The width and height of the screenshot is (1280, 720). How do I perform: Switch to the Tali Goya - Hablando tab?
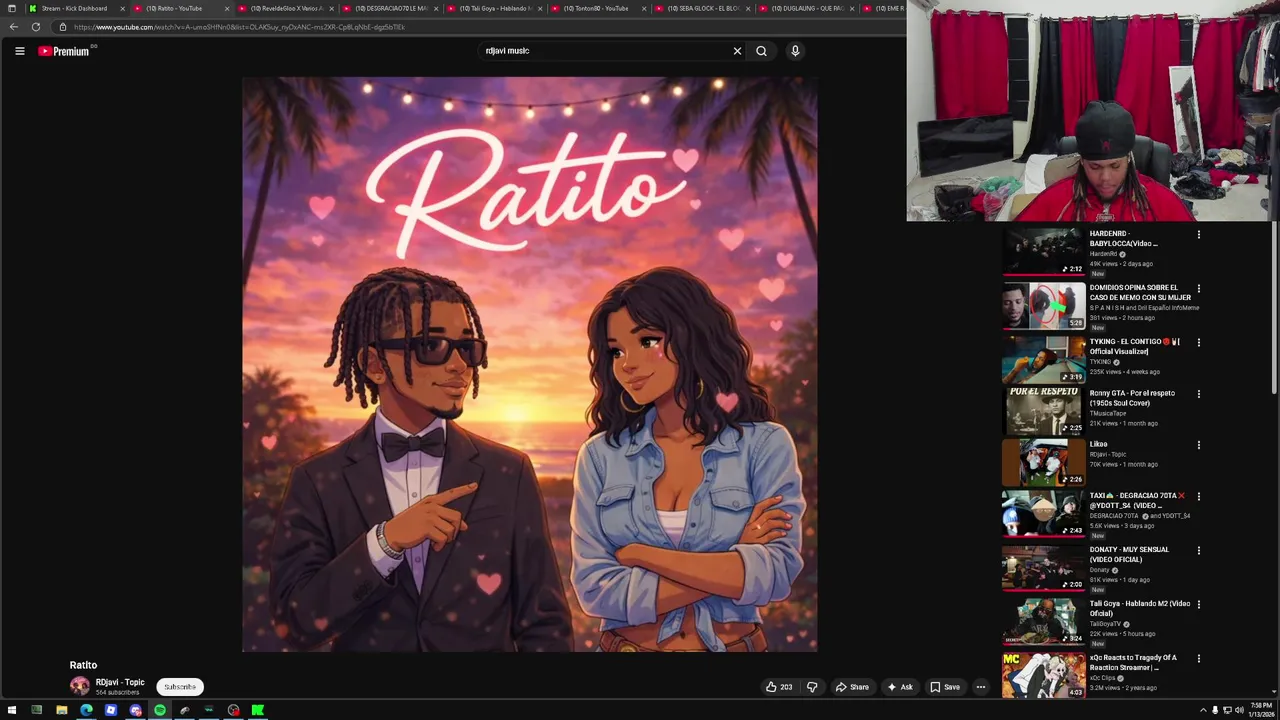[494, 8]
